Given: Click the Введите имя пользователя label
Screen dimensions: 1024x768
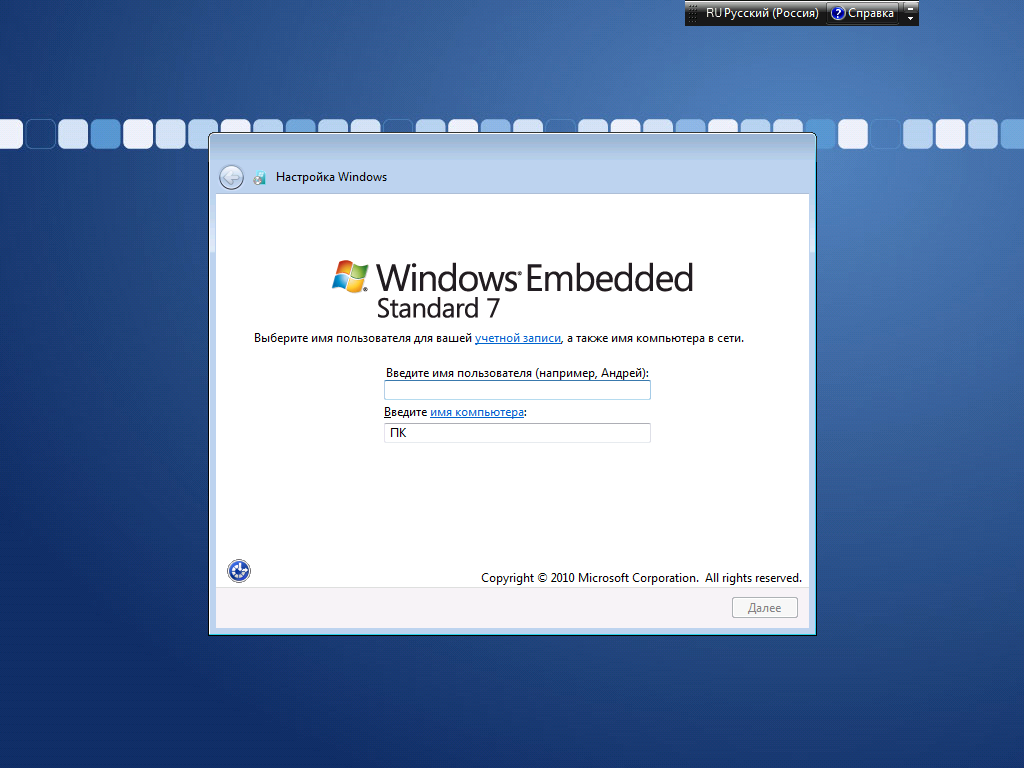Looking at the screenshot, I should pos(517,373).
